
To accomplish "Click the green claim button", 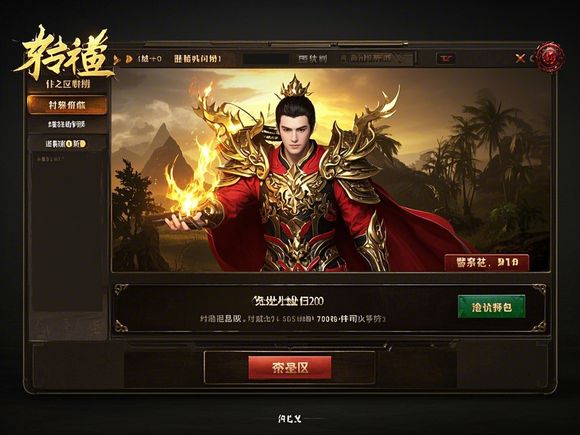I will pos(491,307).
